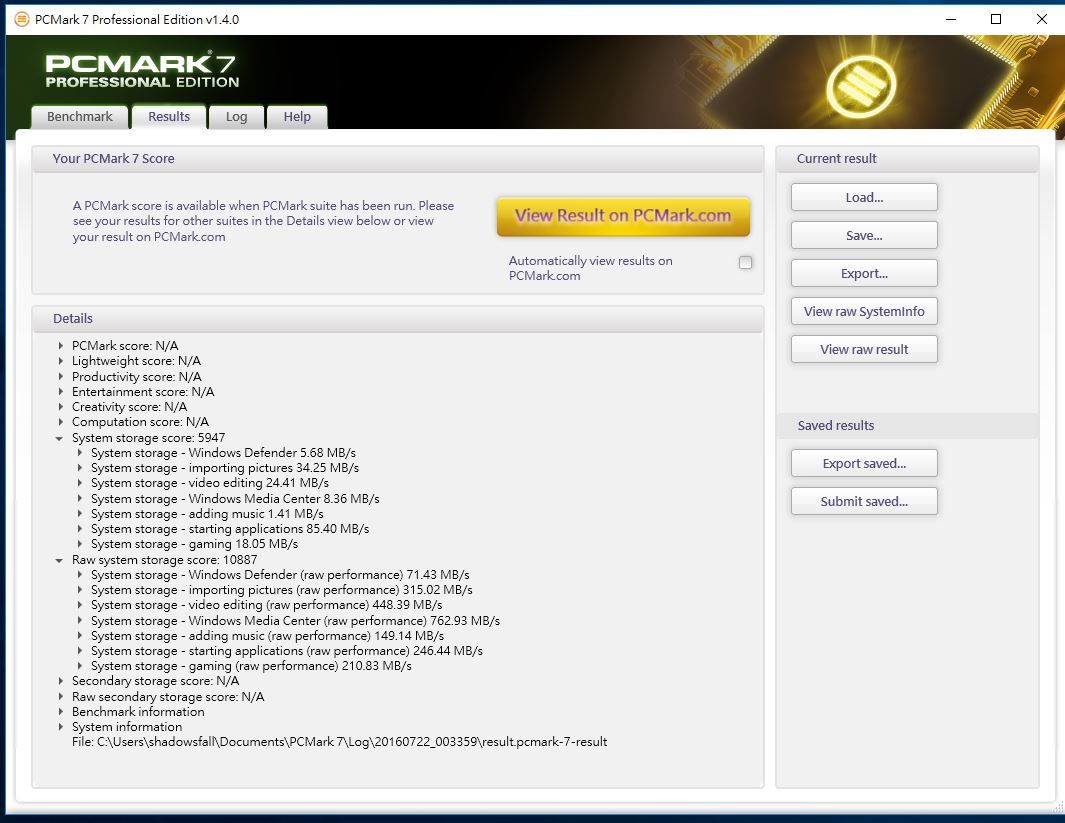Expand video editing 24.41 MB/s row

click(x=79, y=483)
